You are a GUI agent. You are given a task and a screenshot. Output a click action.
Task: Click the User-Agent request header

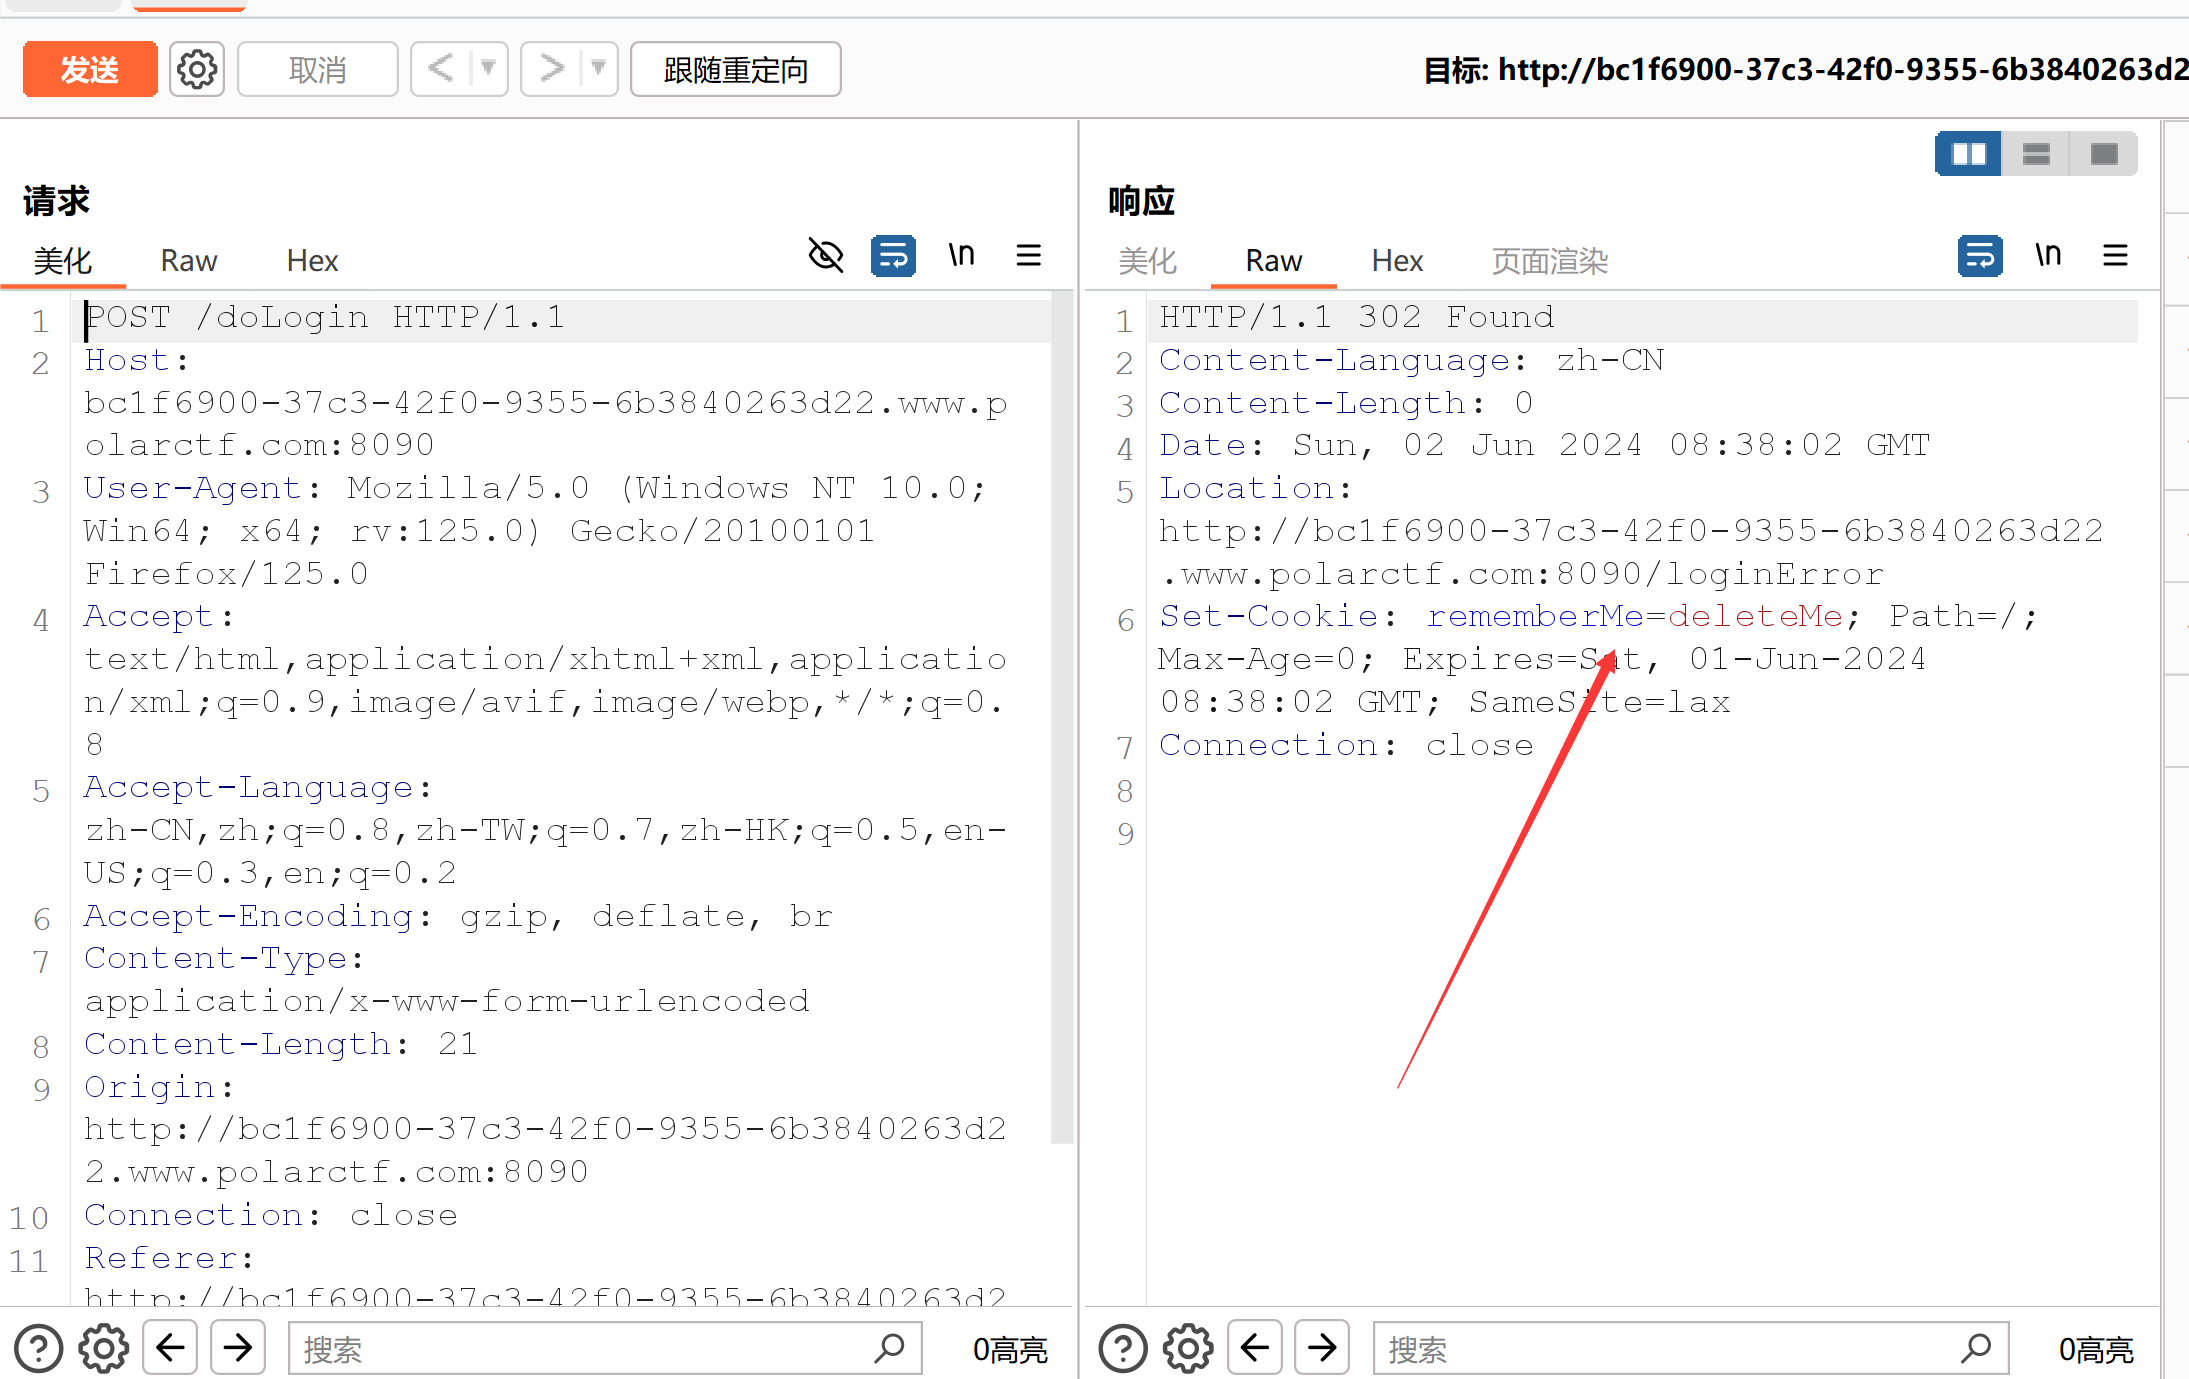(536, 531)
